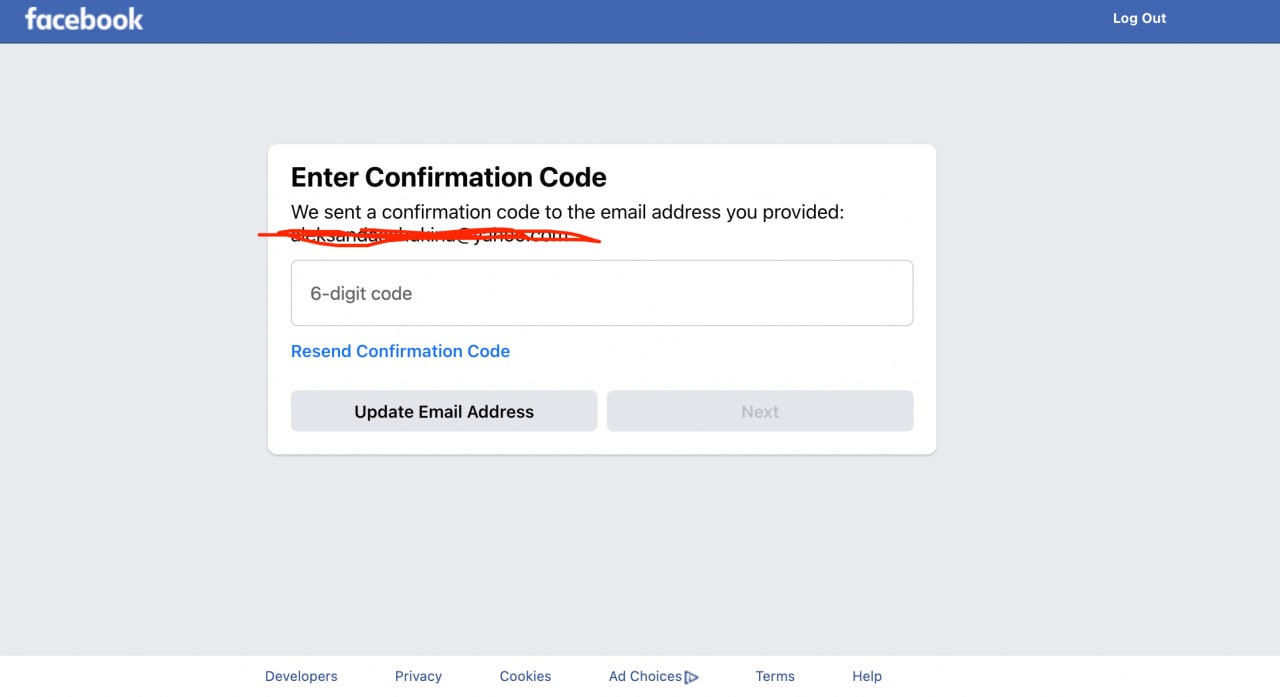Click the red scribble over the email

pyautogui.click(x=430, y=237)
